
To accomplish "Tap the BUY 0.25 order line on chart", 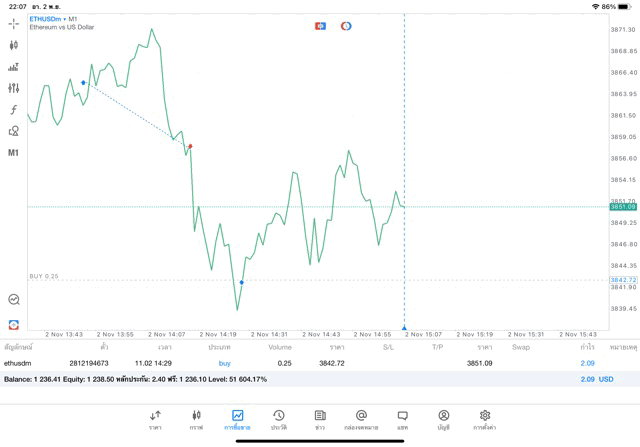I will pyautogui.click(x=44, y=276).
